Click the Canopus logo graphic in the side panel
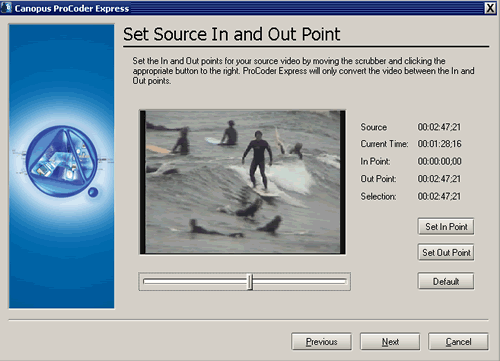This screenshot has width=500, height=361. [x=62, y=162]
